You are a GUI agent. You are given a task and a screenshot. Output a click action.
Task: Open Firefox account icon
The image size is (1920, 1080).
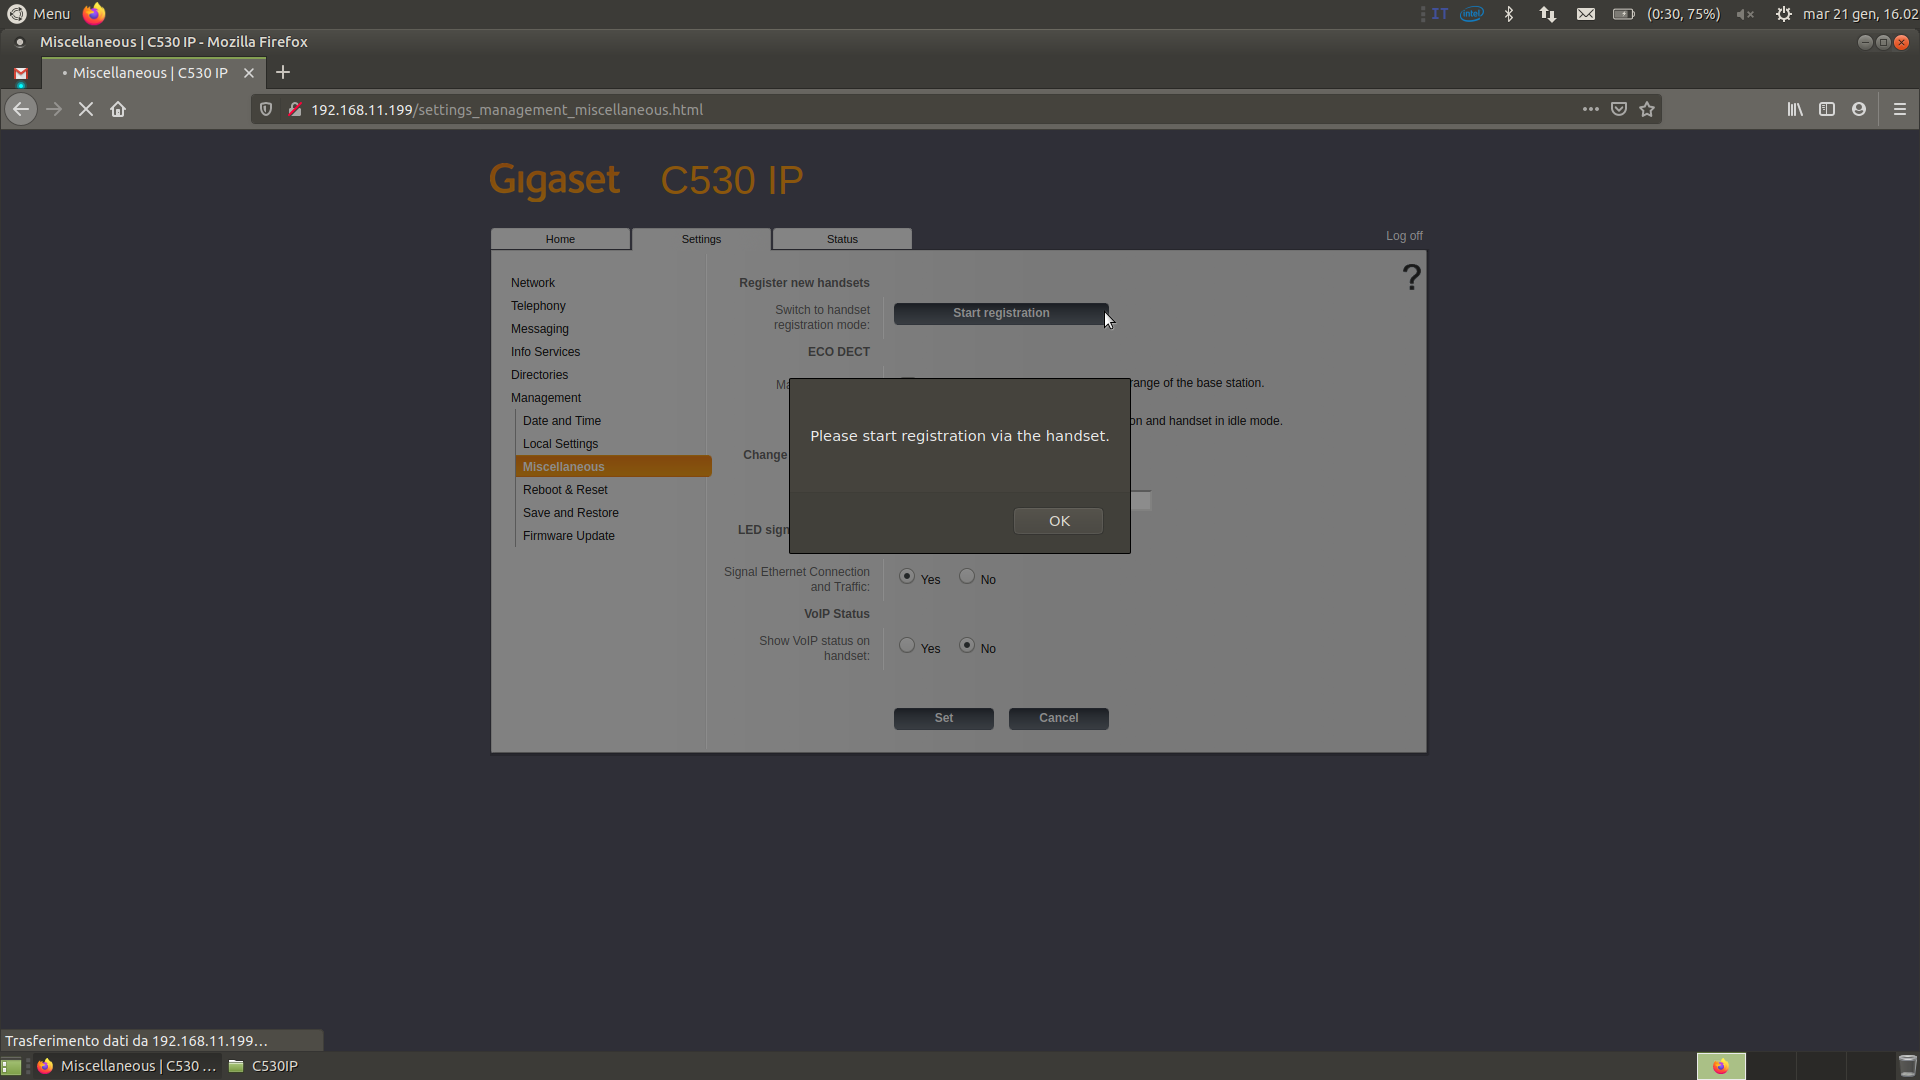(1859, 109)
